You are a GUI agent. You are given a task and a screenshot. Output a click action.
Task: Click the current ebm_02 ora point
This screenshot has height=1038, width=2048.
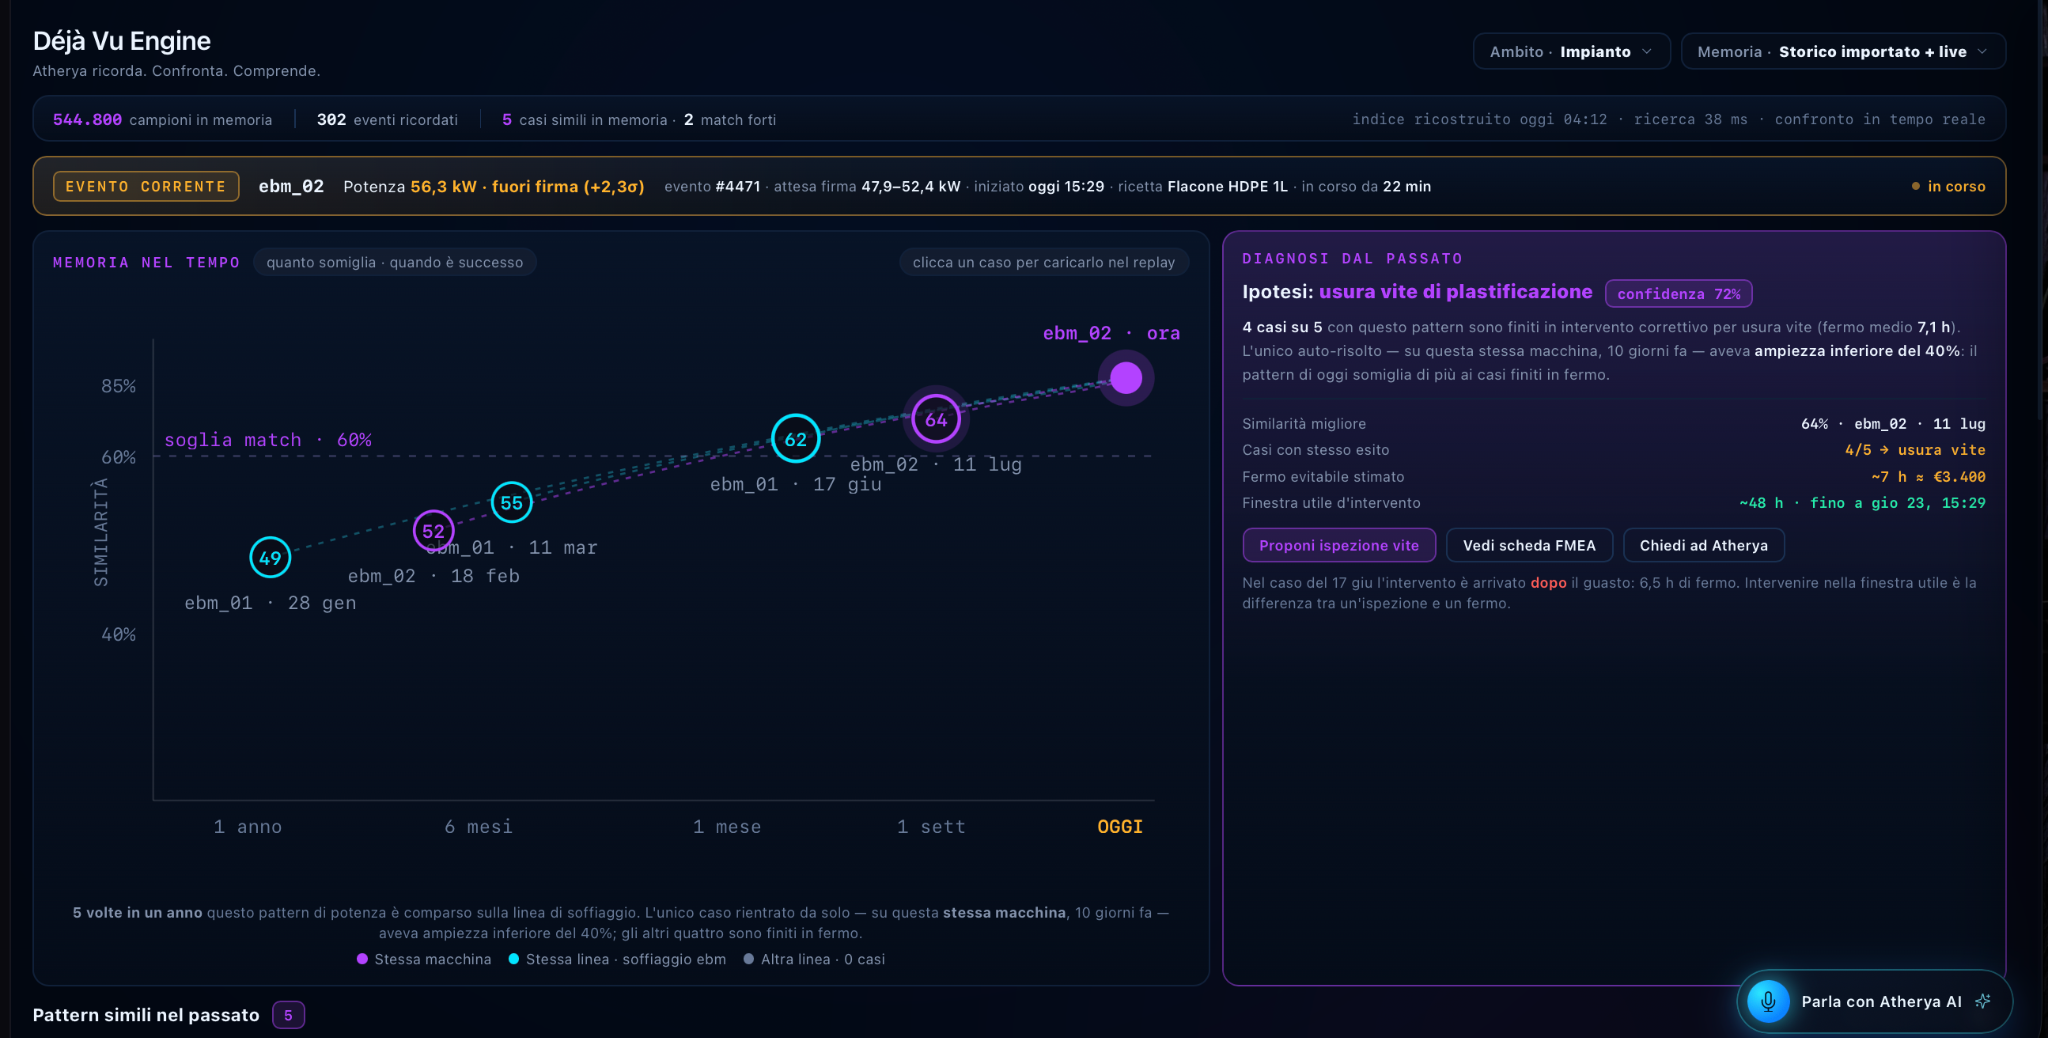pyautogui.click(x=1126, y=378)
